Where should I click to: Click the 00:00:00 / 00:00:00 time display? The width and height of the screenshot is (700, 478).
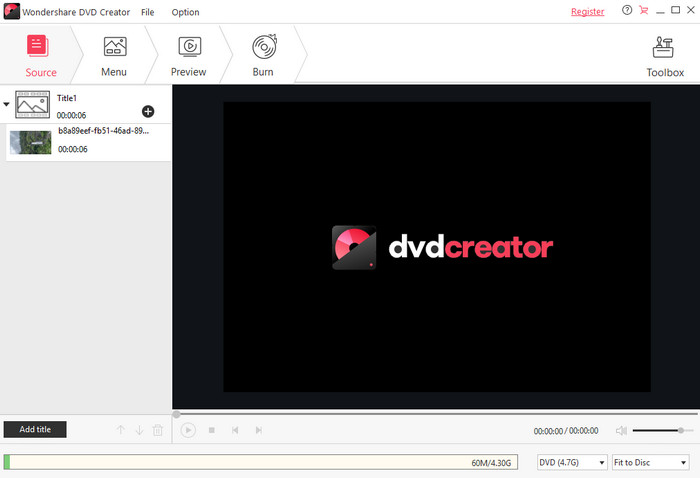tap(566, 431)
